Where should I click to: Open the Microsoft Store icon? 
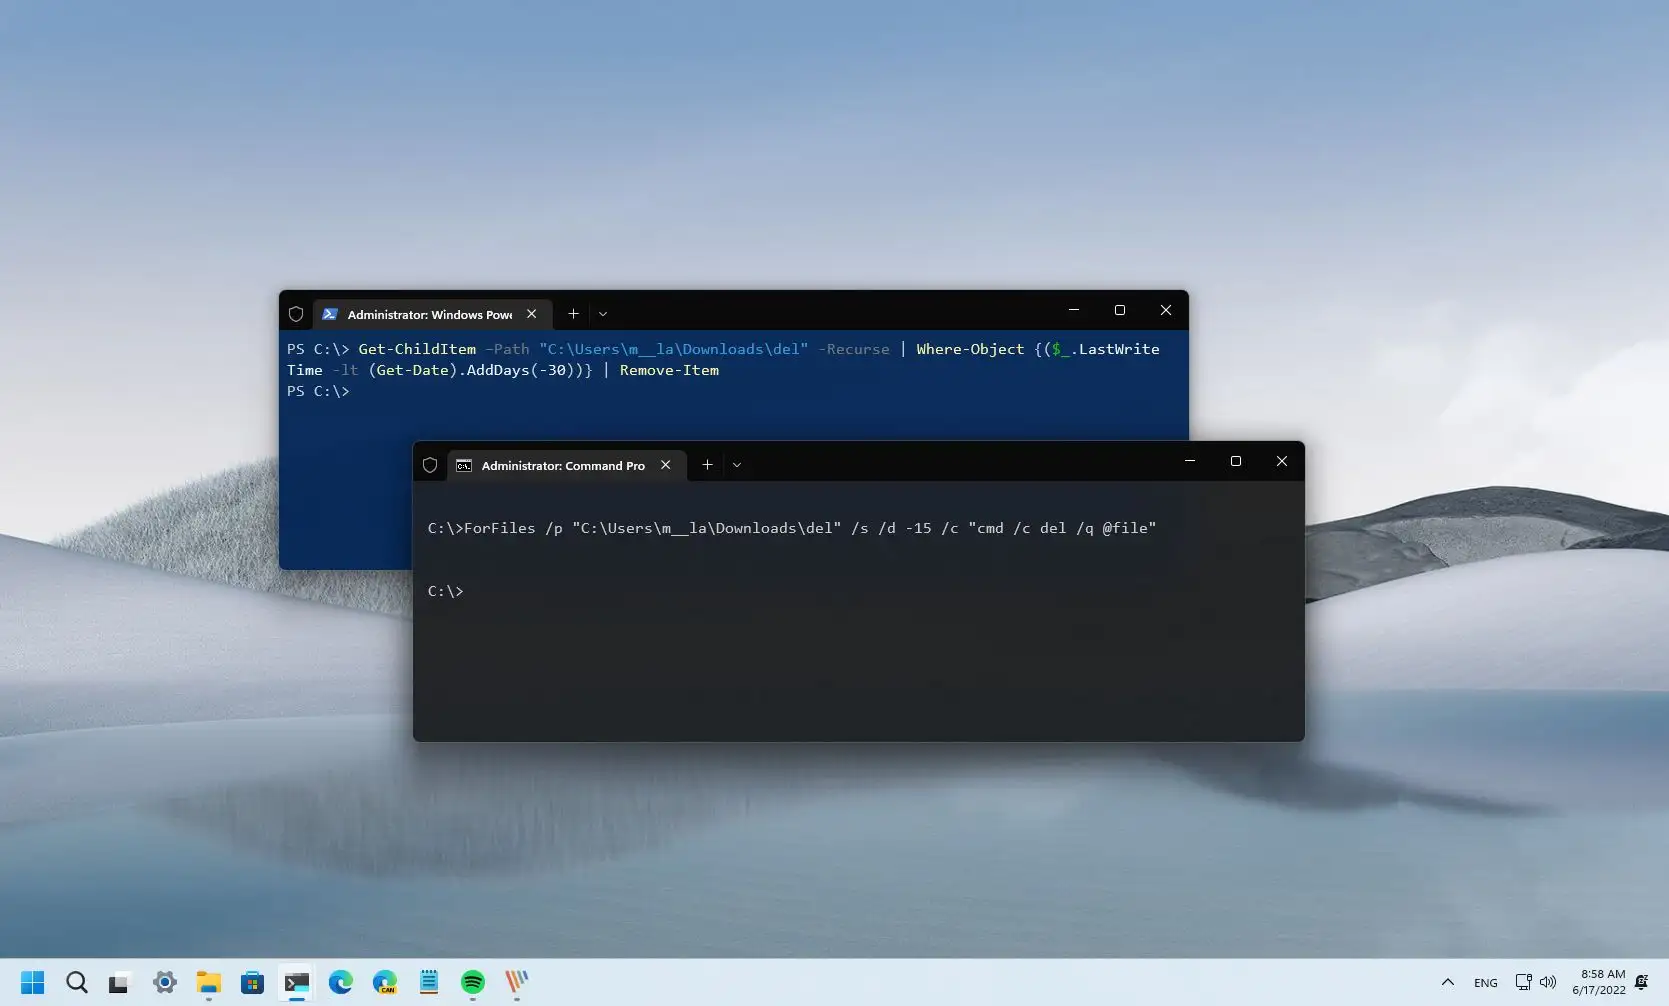coord(252,983)
